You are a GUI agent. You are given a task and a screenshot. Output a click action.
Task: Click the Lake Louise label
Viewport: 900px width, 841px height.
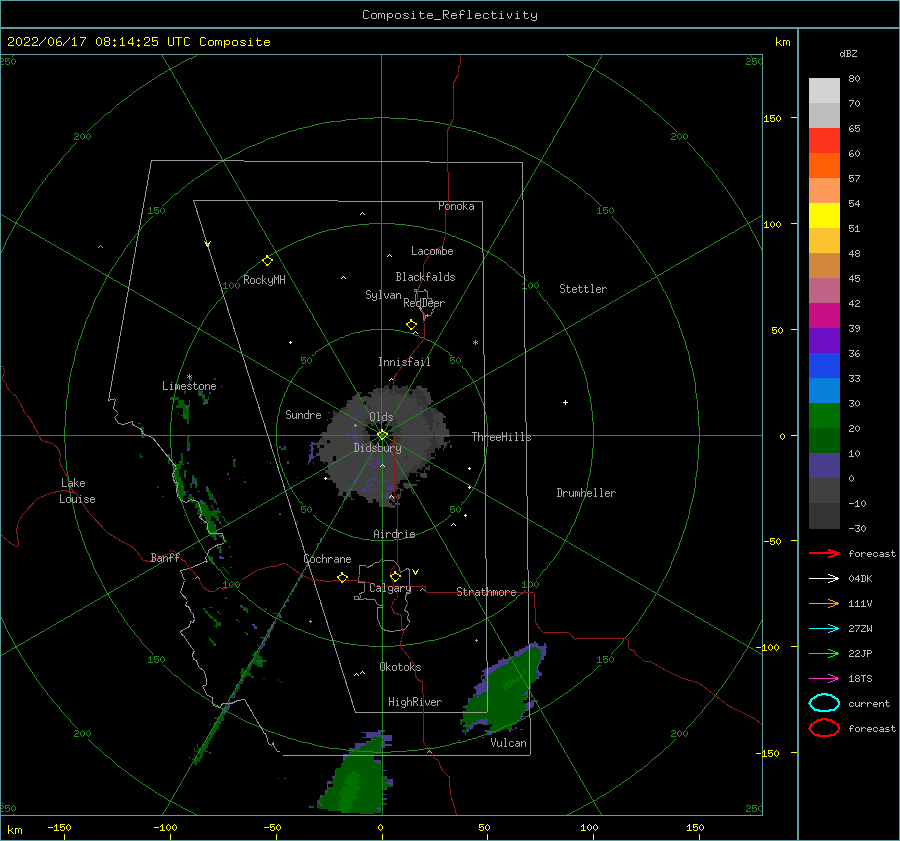[77, 491]
